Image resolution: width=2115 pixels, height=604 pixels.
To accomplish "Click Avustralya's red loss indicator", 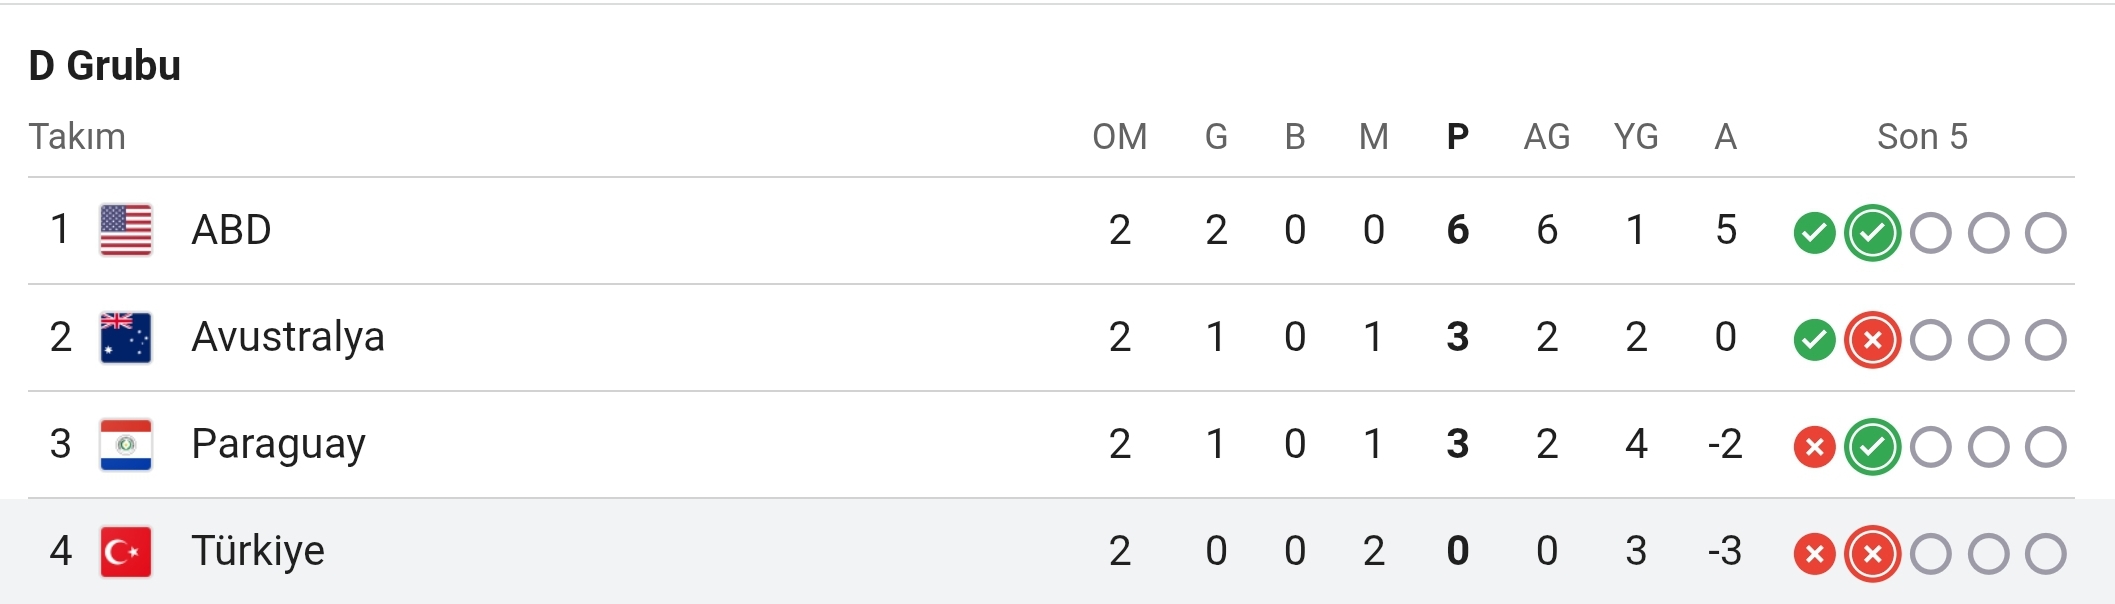I will pos(1872,340).
